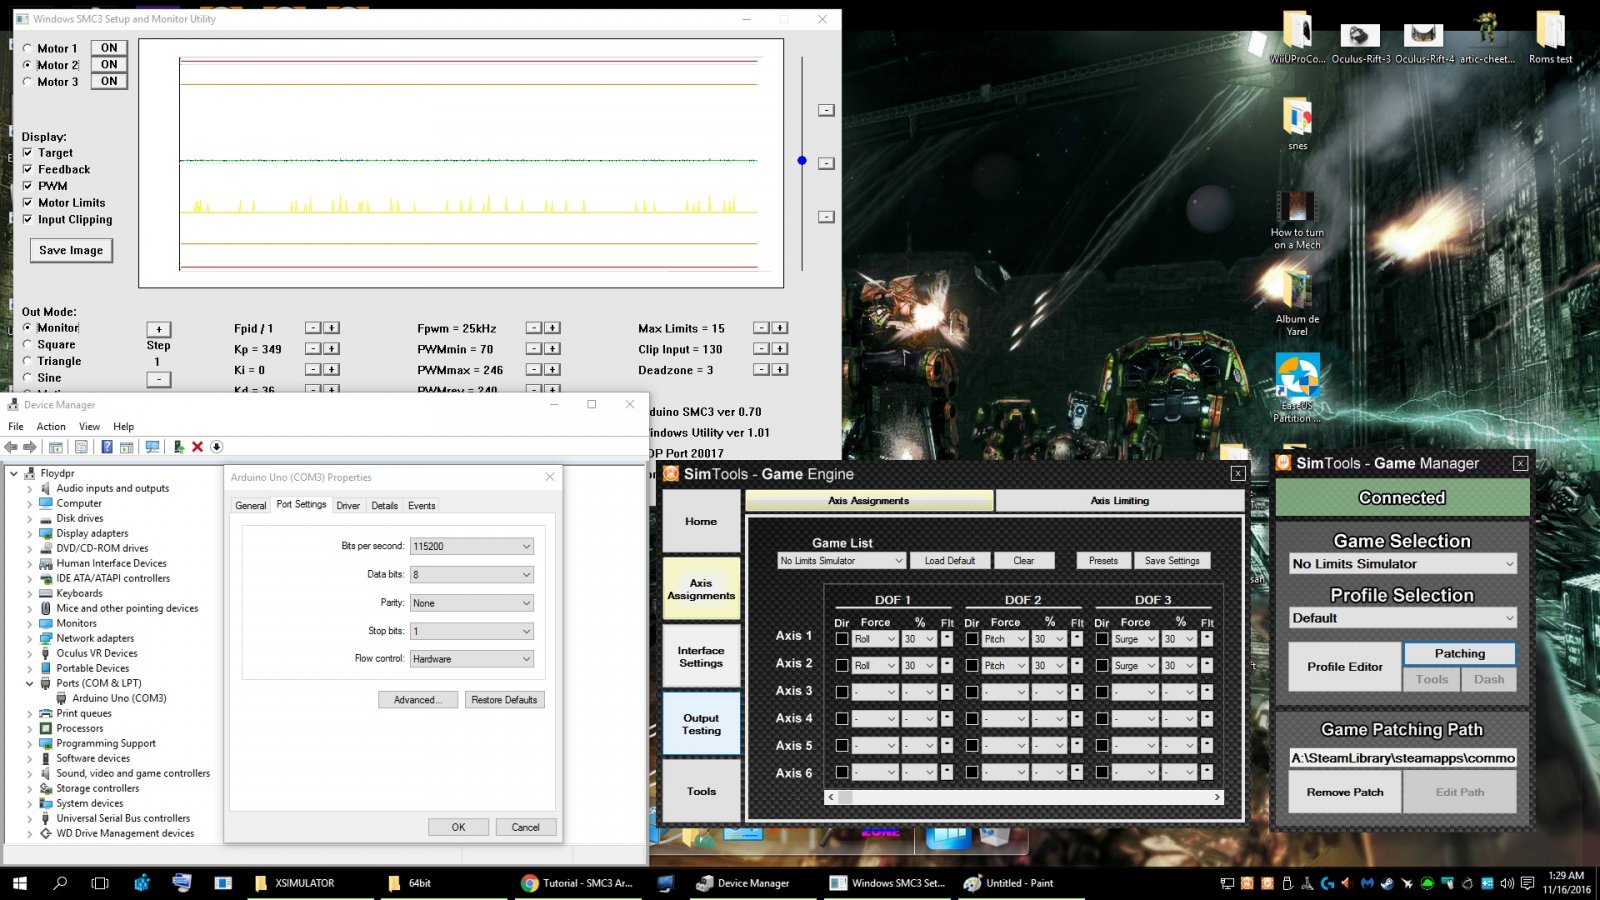
Task: Open Task View on the taskbar
Action: 100,883
